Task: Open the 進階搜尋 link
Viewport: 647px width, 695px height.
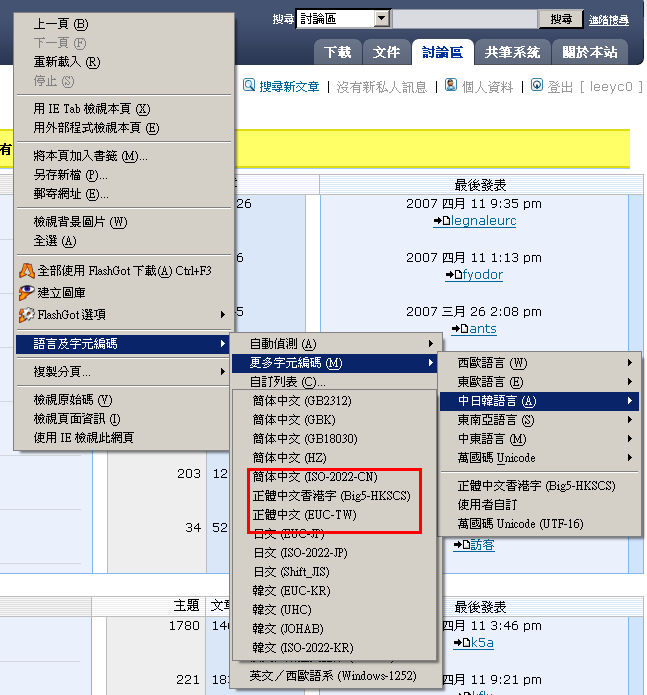Action: click(609, 20)
